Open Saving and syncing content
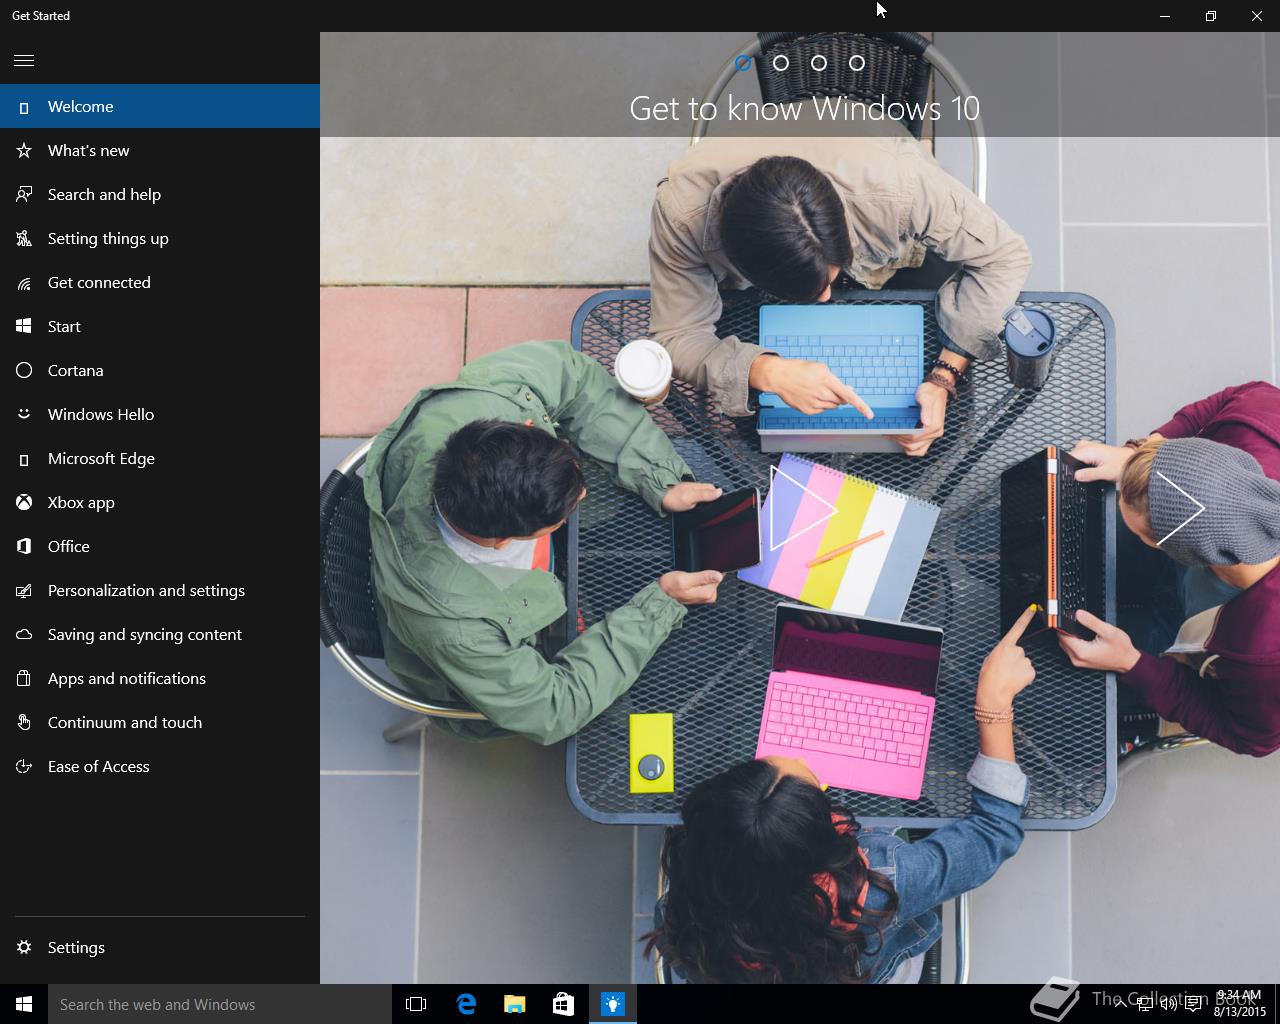The image size is (1280, 1024). (x=160, y=635)
